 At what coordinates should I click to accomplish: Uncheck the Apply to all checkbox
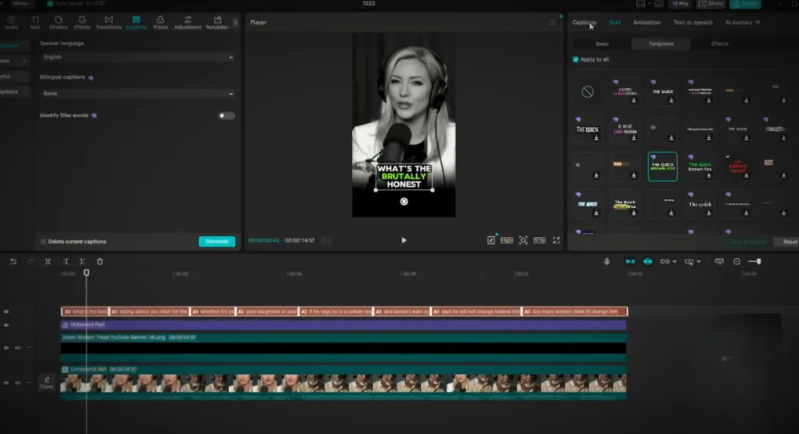tap(576, 60)
